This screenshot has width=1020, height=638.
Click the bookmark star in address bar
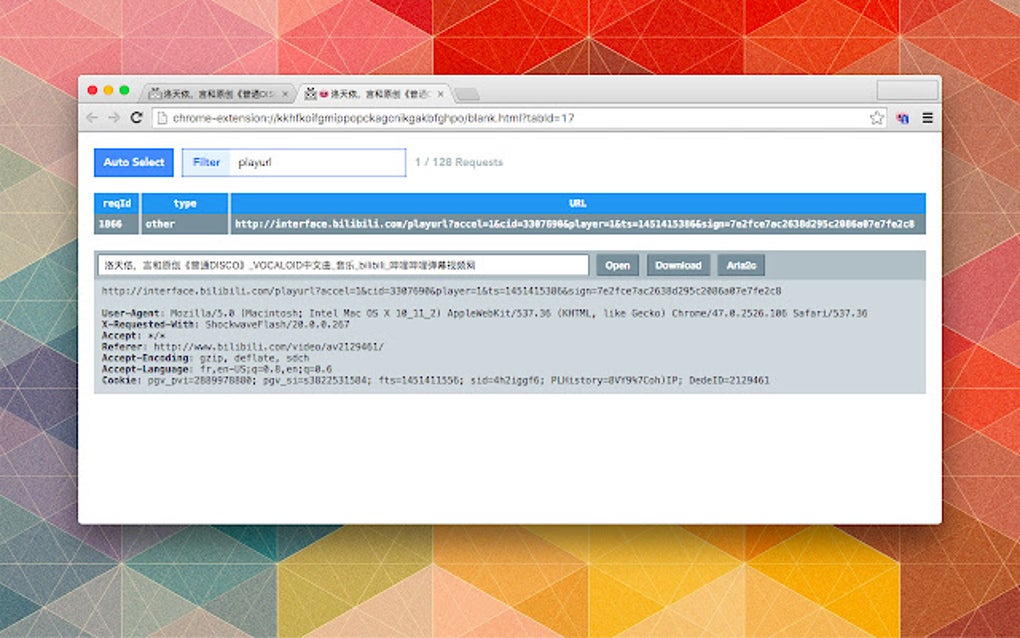tap(876, 117)
